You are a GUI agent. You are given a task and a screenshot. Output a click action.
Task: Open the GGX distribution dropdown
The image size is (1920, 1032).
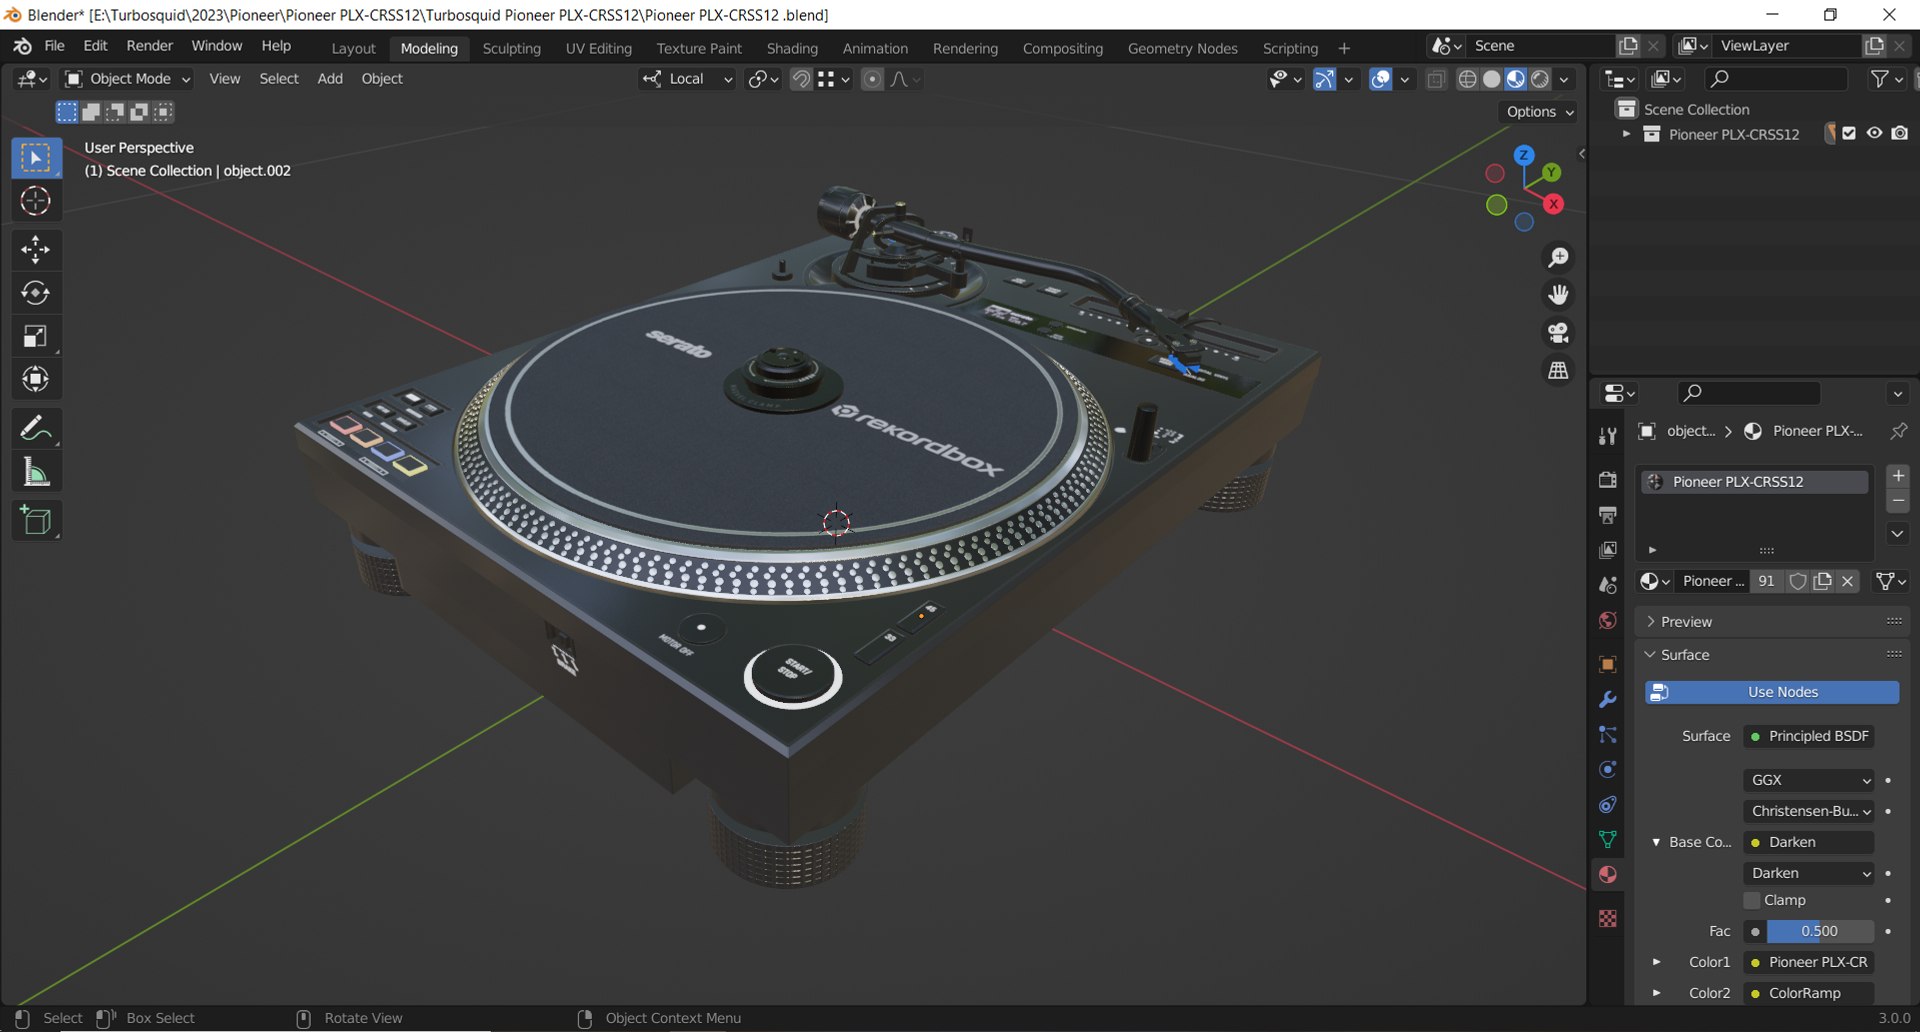[x=1809, y=780]
